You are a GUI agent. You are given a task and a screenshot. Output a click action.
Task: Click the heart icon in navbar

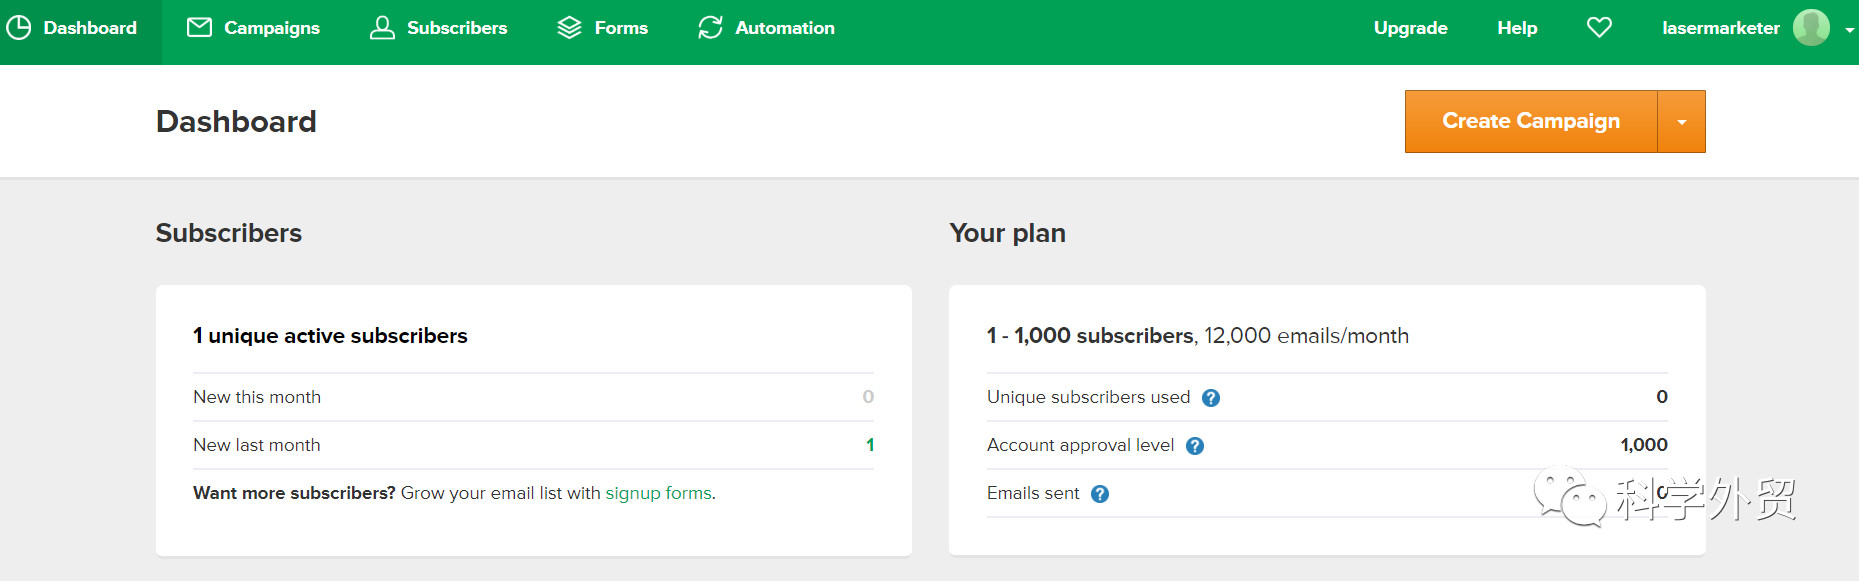(1599, 28)
